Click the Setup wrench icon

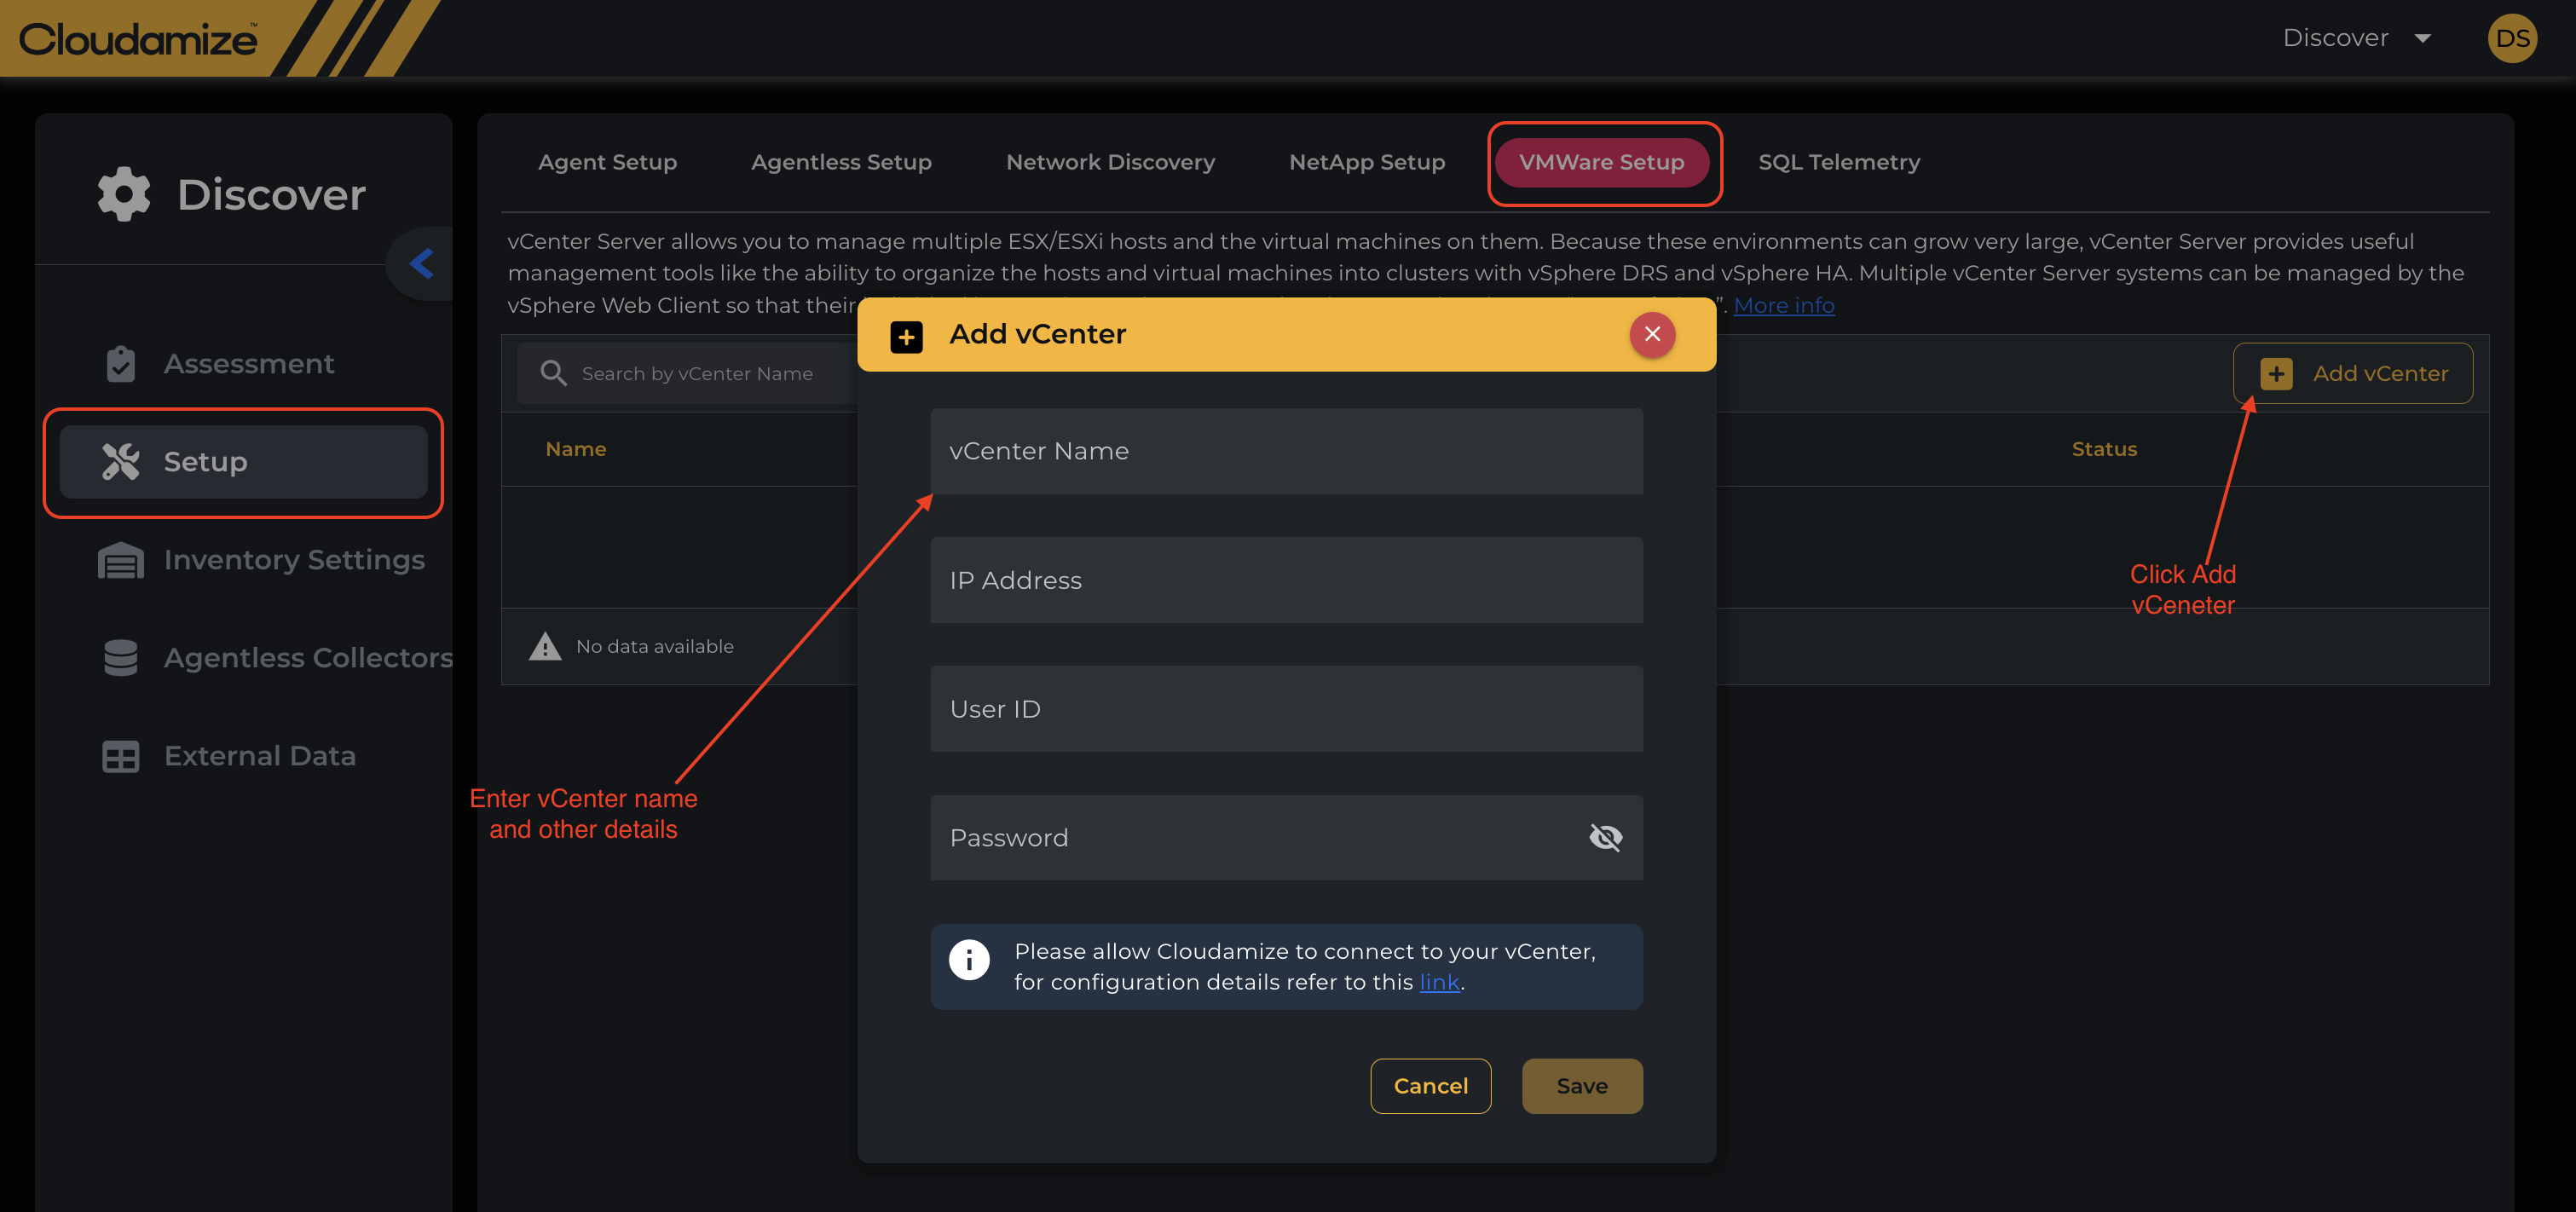point(121,462)
